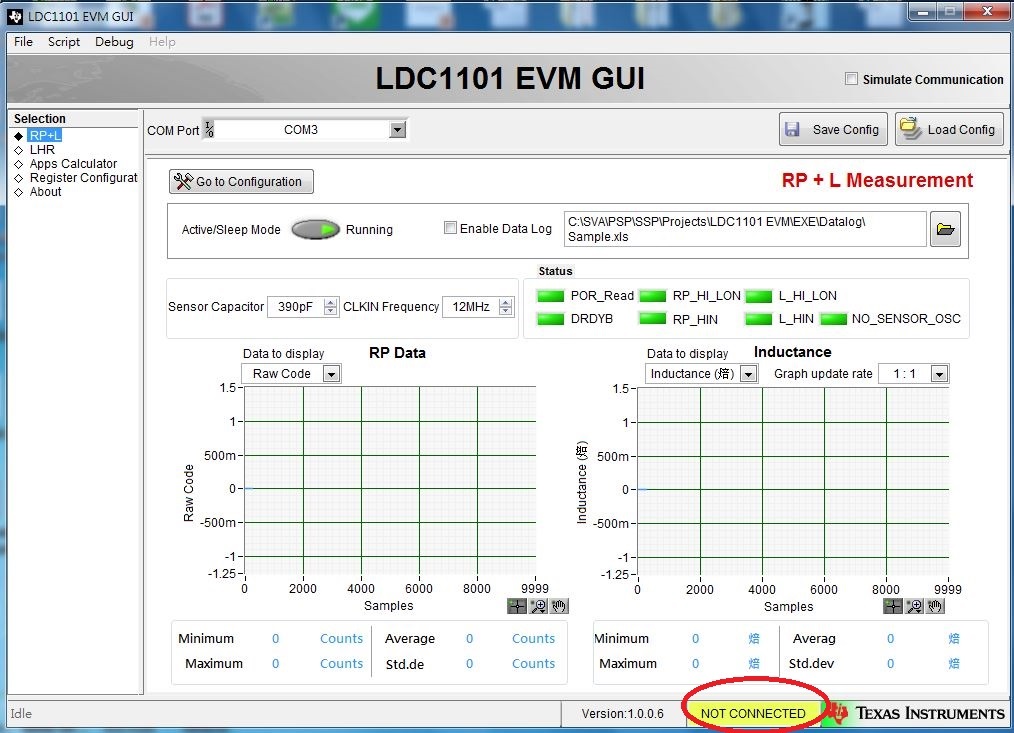This screenshot has width=1014, height=733.
Task: Open the Debug menu
Action: point(114,41)
